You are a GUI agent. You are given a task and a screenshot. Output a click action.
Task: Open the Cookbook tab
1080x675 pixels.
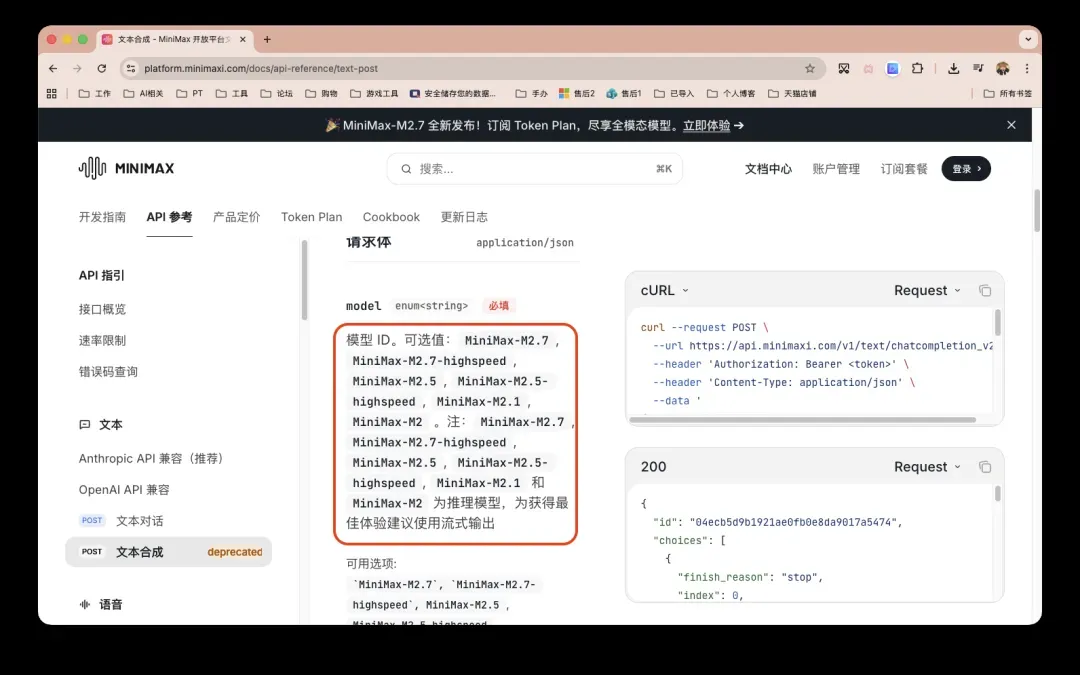[x=391, y=217]
